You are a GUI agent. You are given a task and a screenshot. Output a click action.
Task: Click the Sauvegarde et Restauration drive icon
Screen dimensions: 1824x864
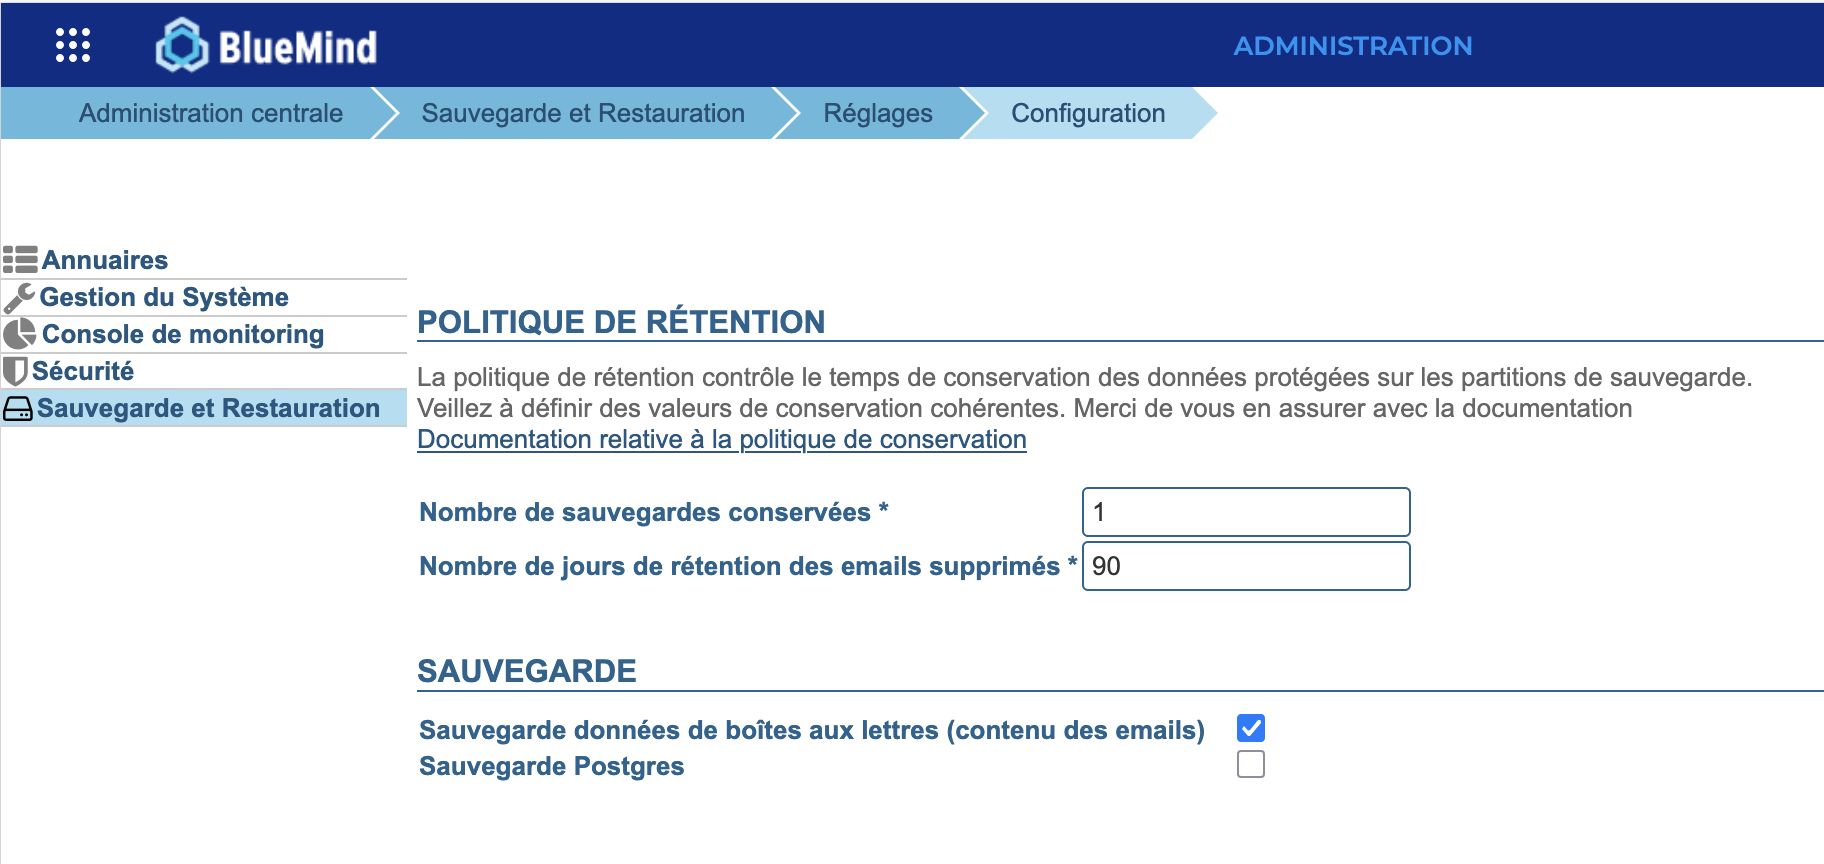[18, 409]
